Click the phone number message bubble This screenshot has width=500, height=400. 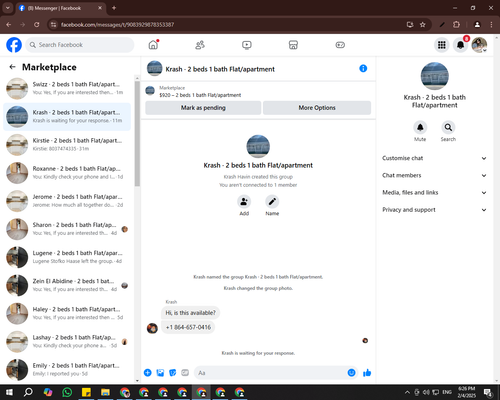click(x=188, y=327)
